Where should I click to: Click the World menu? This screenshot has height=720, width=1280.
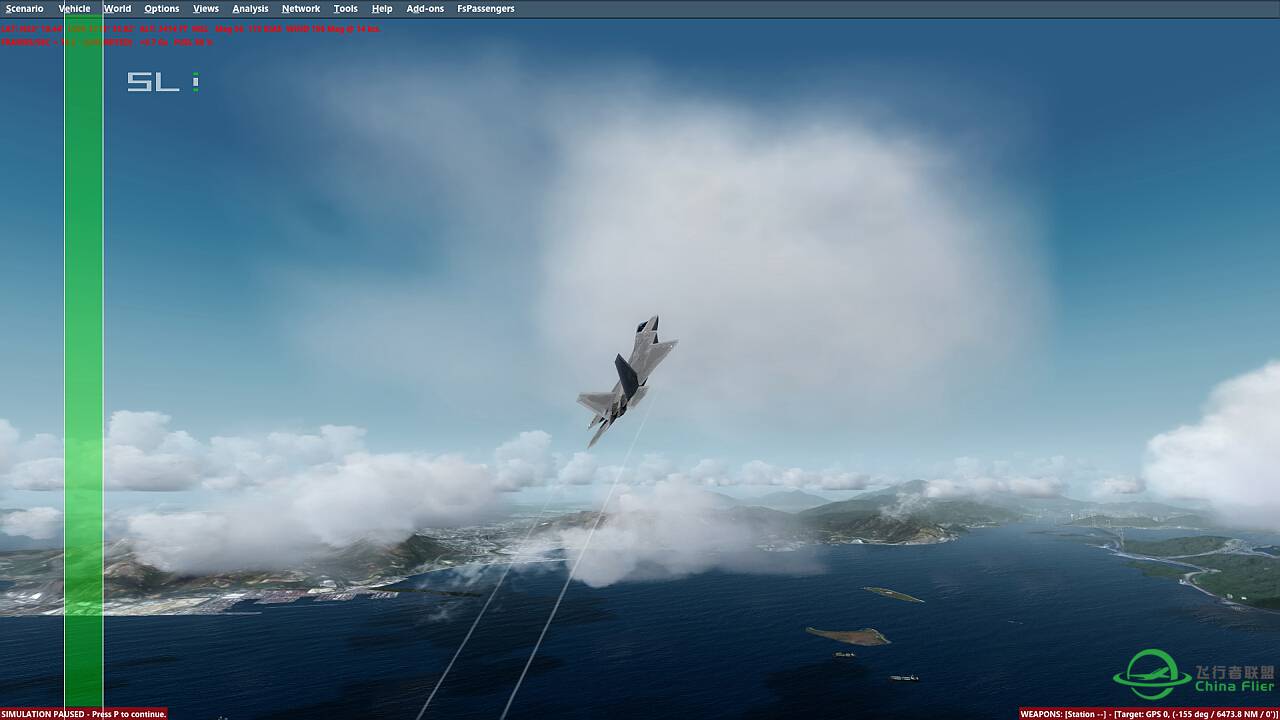pyautogui.click(x=117, y=9)
